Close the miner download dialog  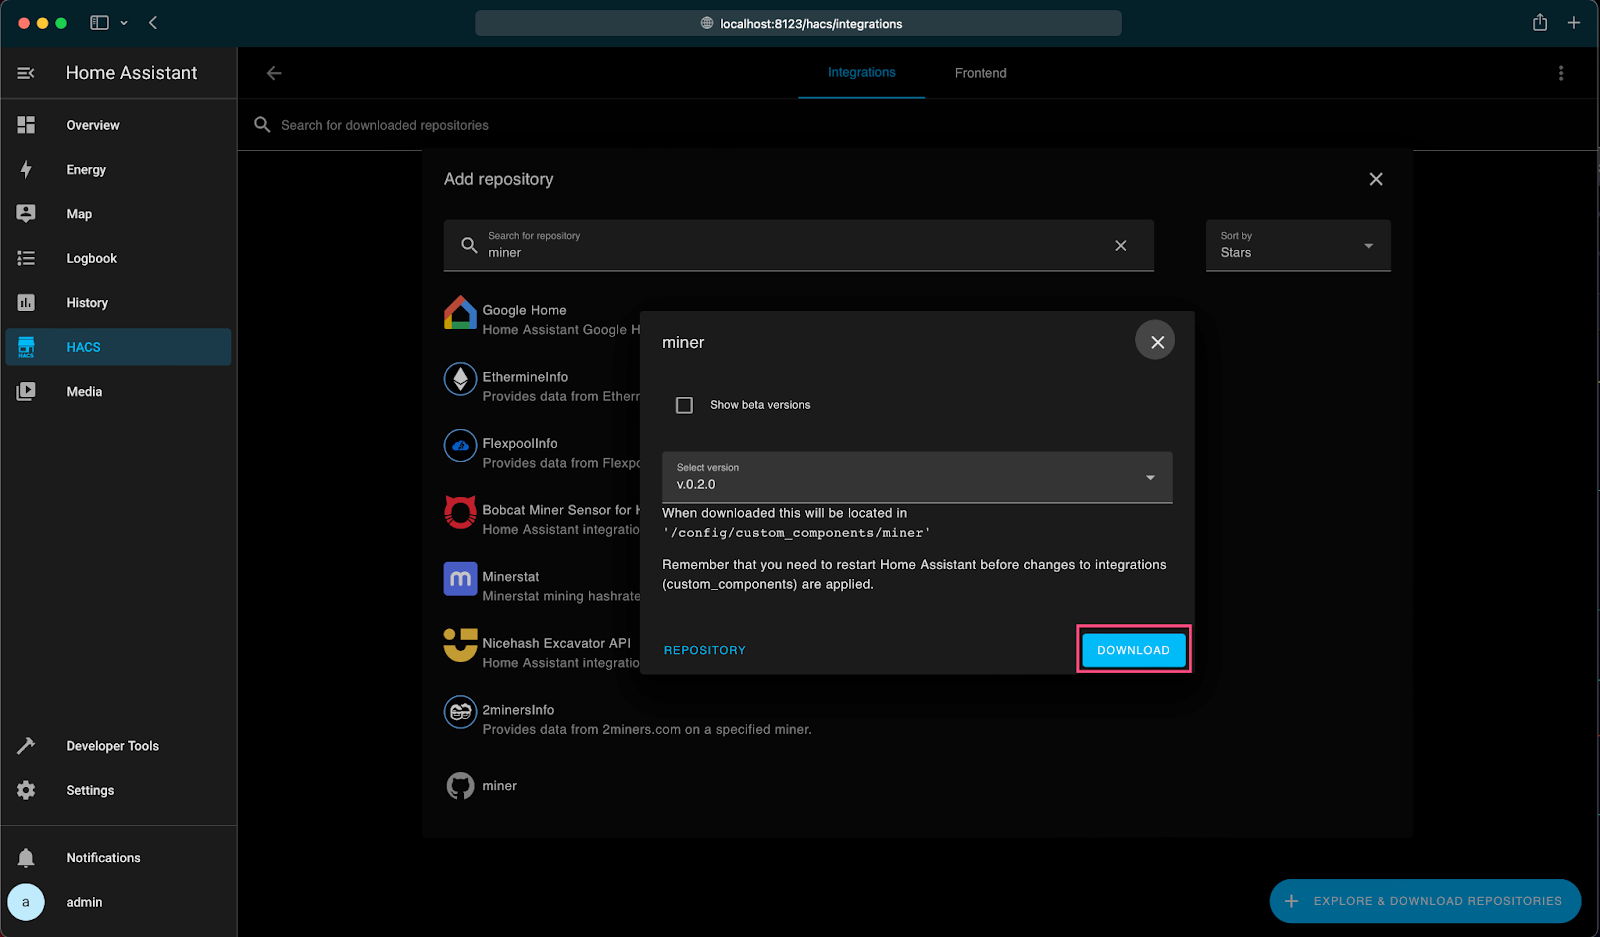pyautogui.click(x=1156, y=341)
